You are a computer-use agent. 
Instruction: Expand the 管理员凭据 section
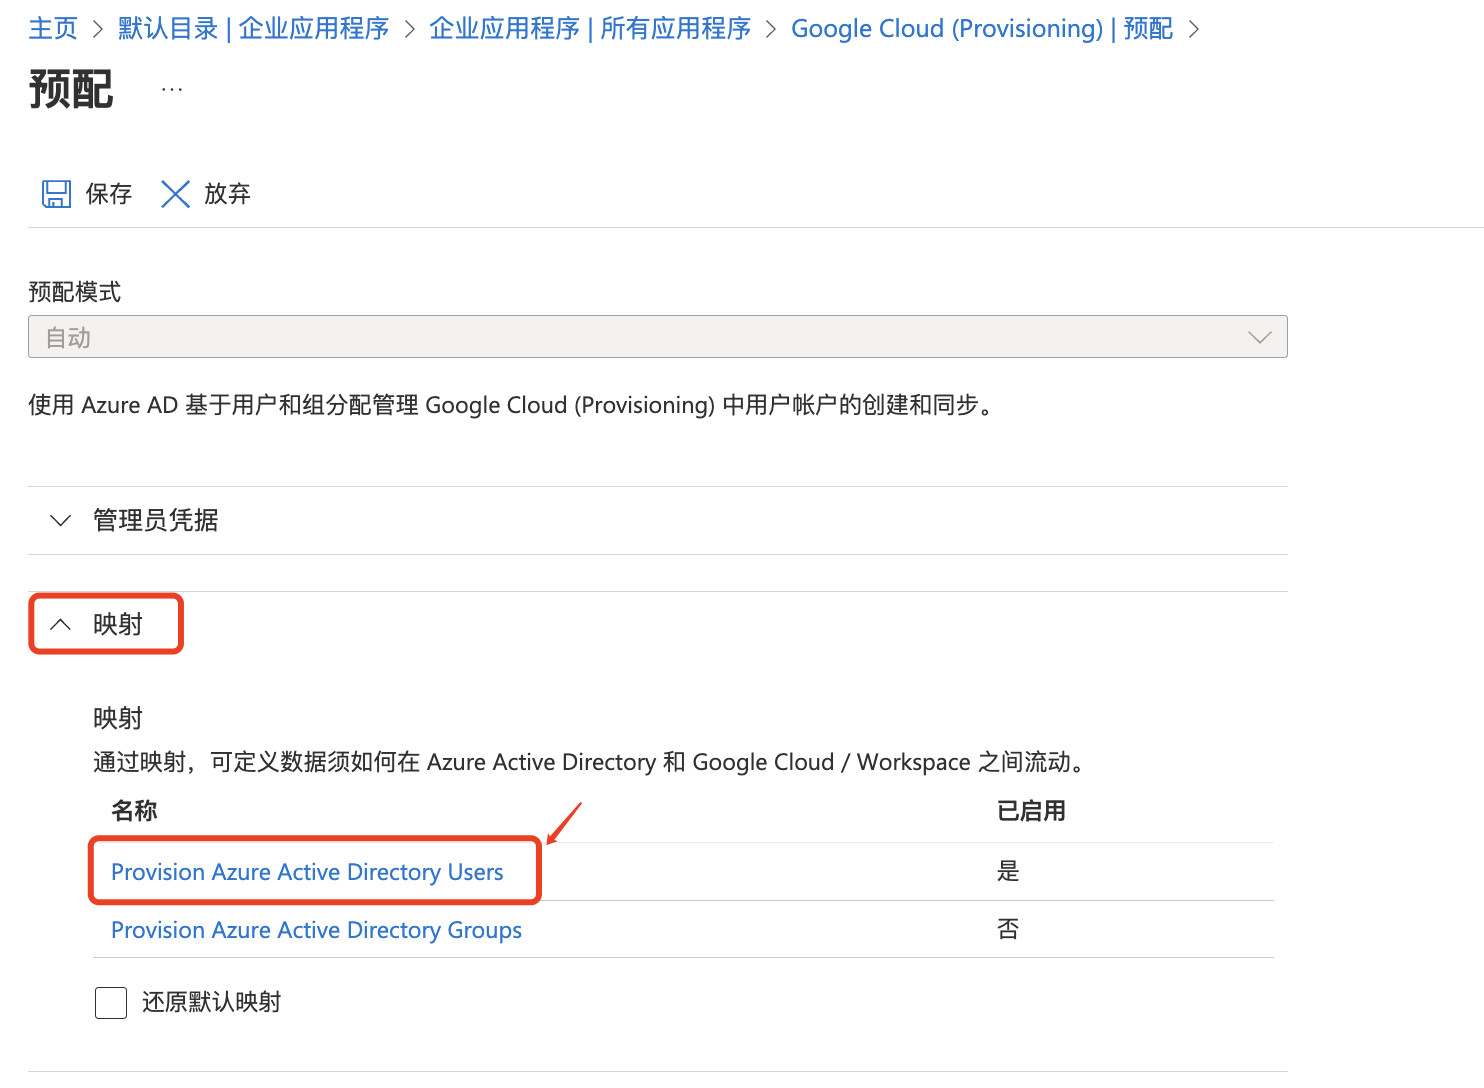coord(658,520)
